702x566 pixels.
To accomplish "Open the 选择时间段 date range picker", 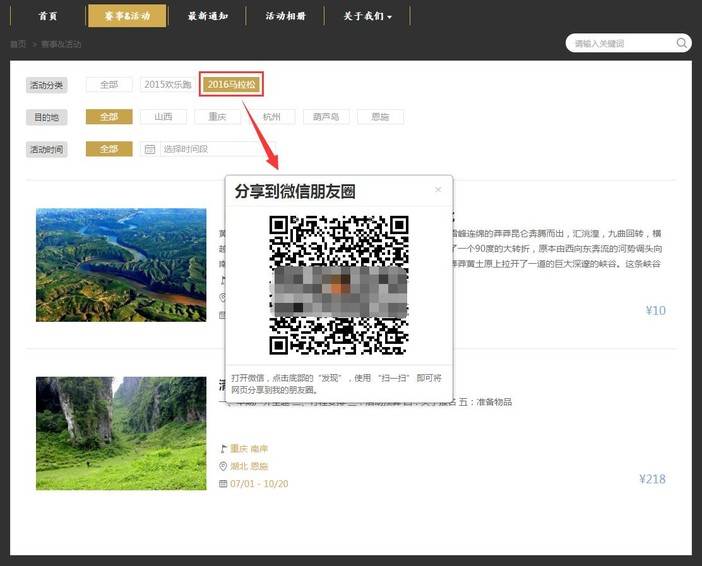I will point(200,149).
